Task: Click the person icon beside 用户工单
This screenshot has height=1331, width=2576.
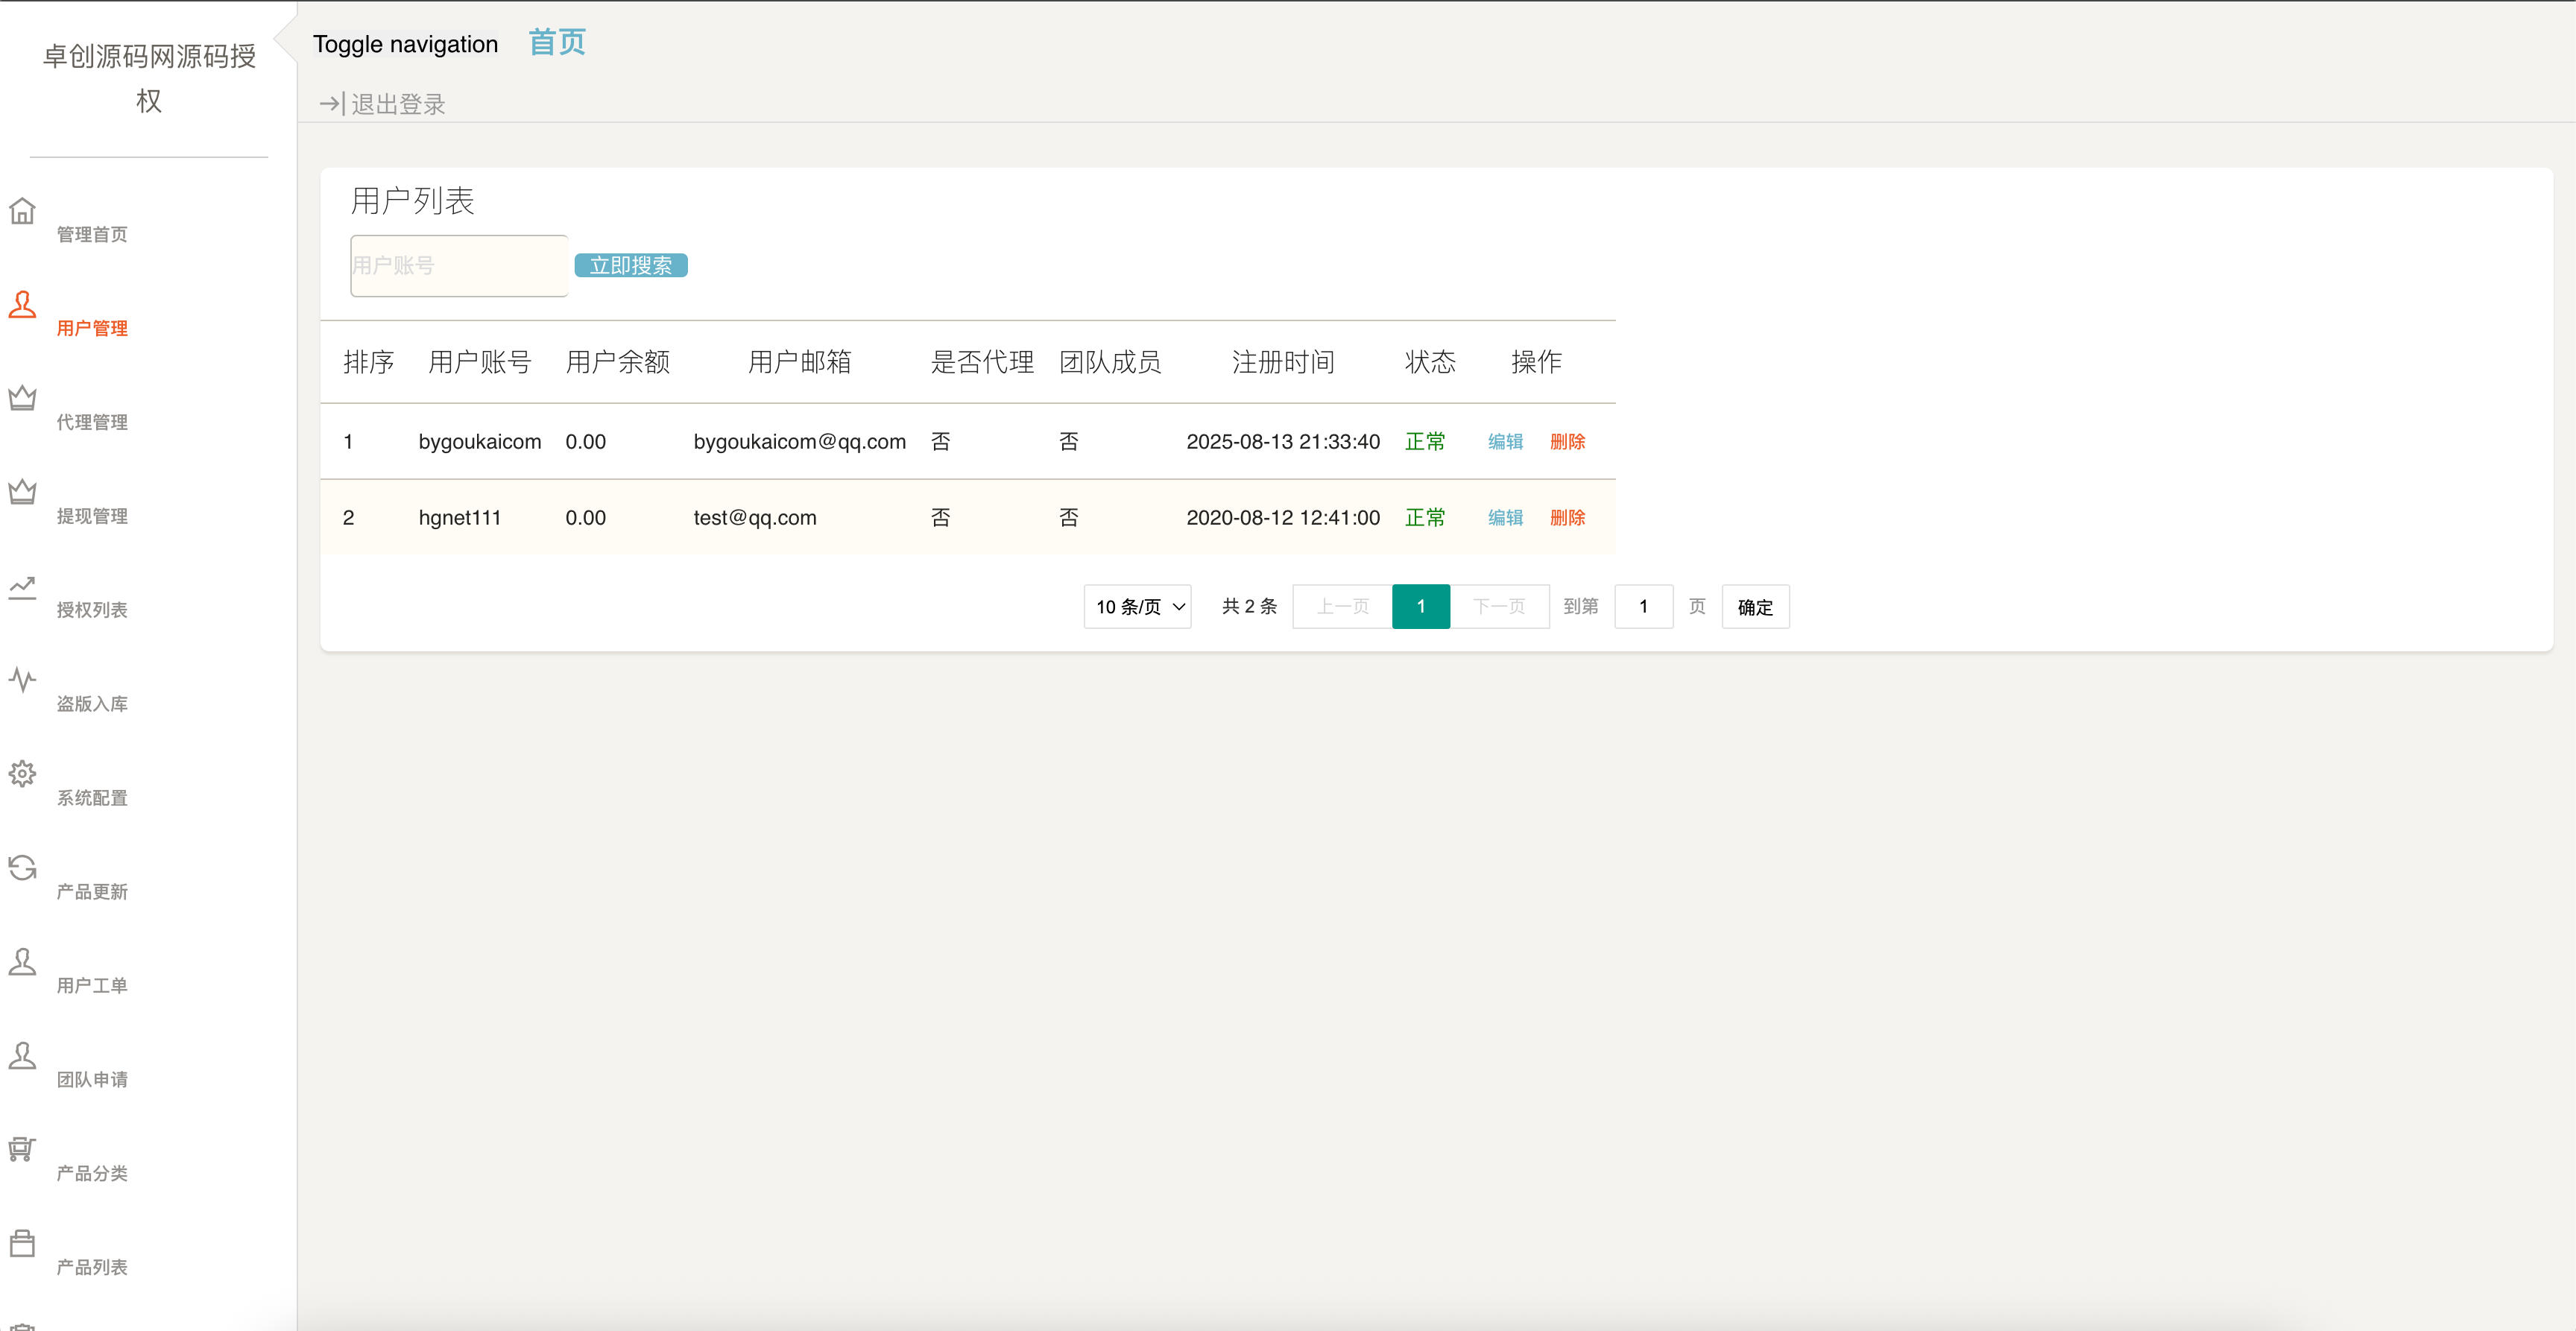Action: pos(22,962)
